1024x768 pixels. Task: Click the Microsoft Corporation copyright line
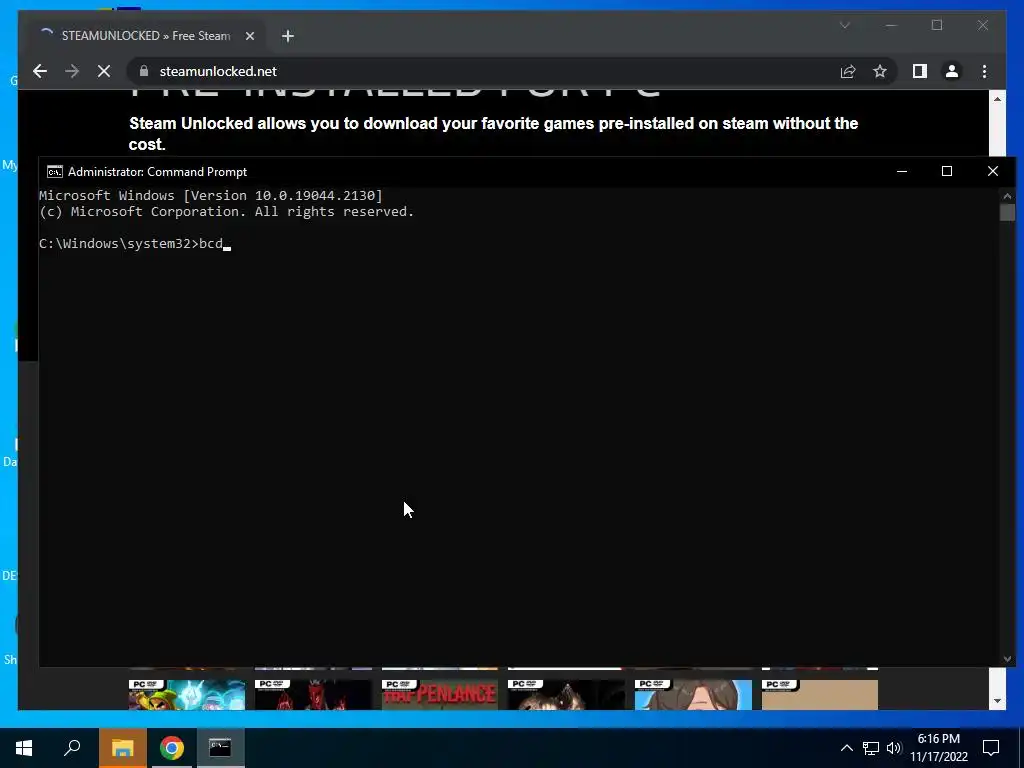(227, 212)
